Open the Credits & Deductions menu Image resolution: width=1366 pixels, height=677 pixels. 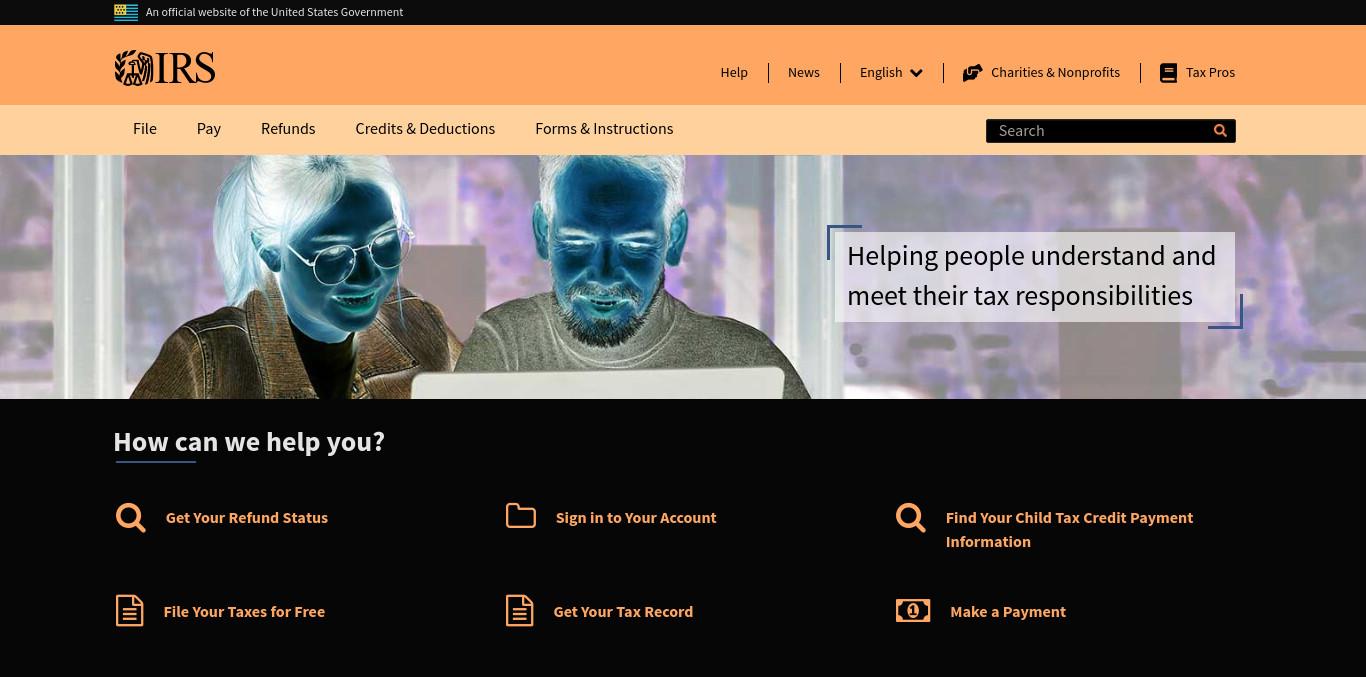[x=425, y=129]
